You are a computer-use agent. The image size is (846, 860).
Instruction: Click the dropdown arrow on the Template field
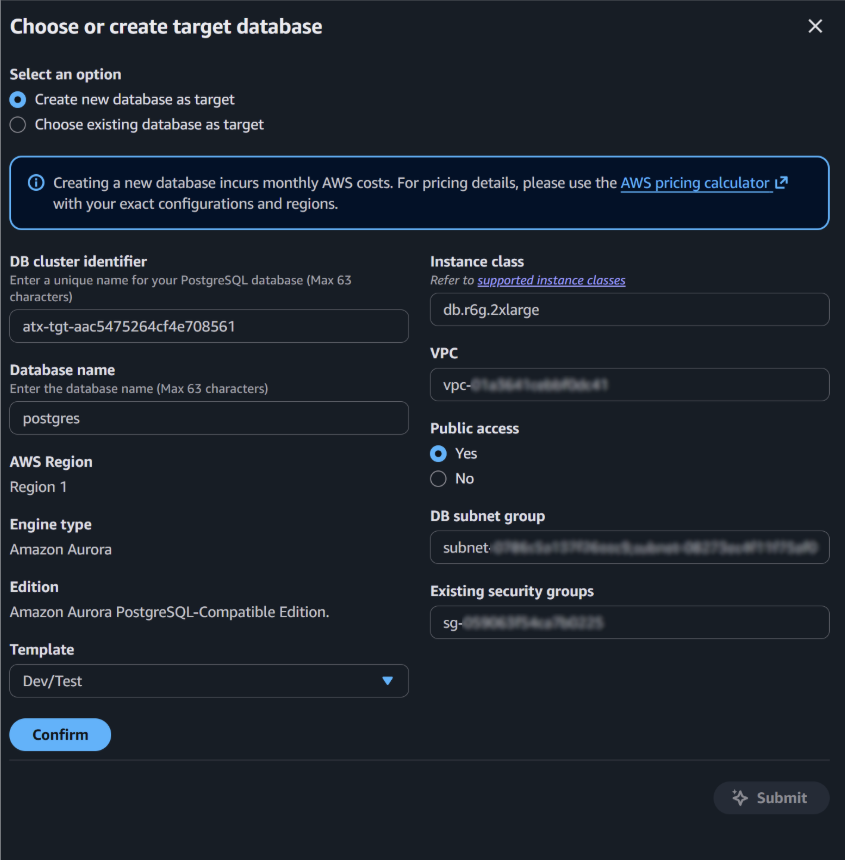(389, 681)
